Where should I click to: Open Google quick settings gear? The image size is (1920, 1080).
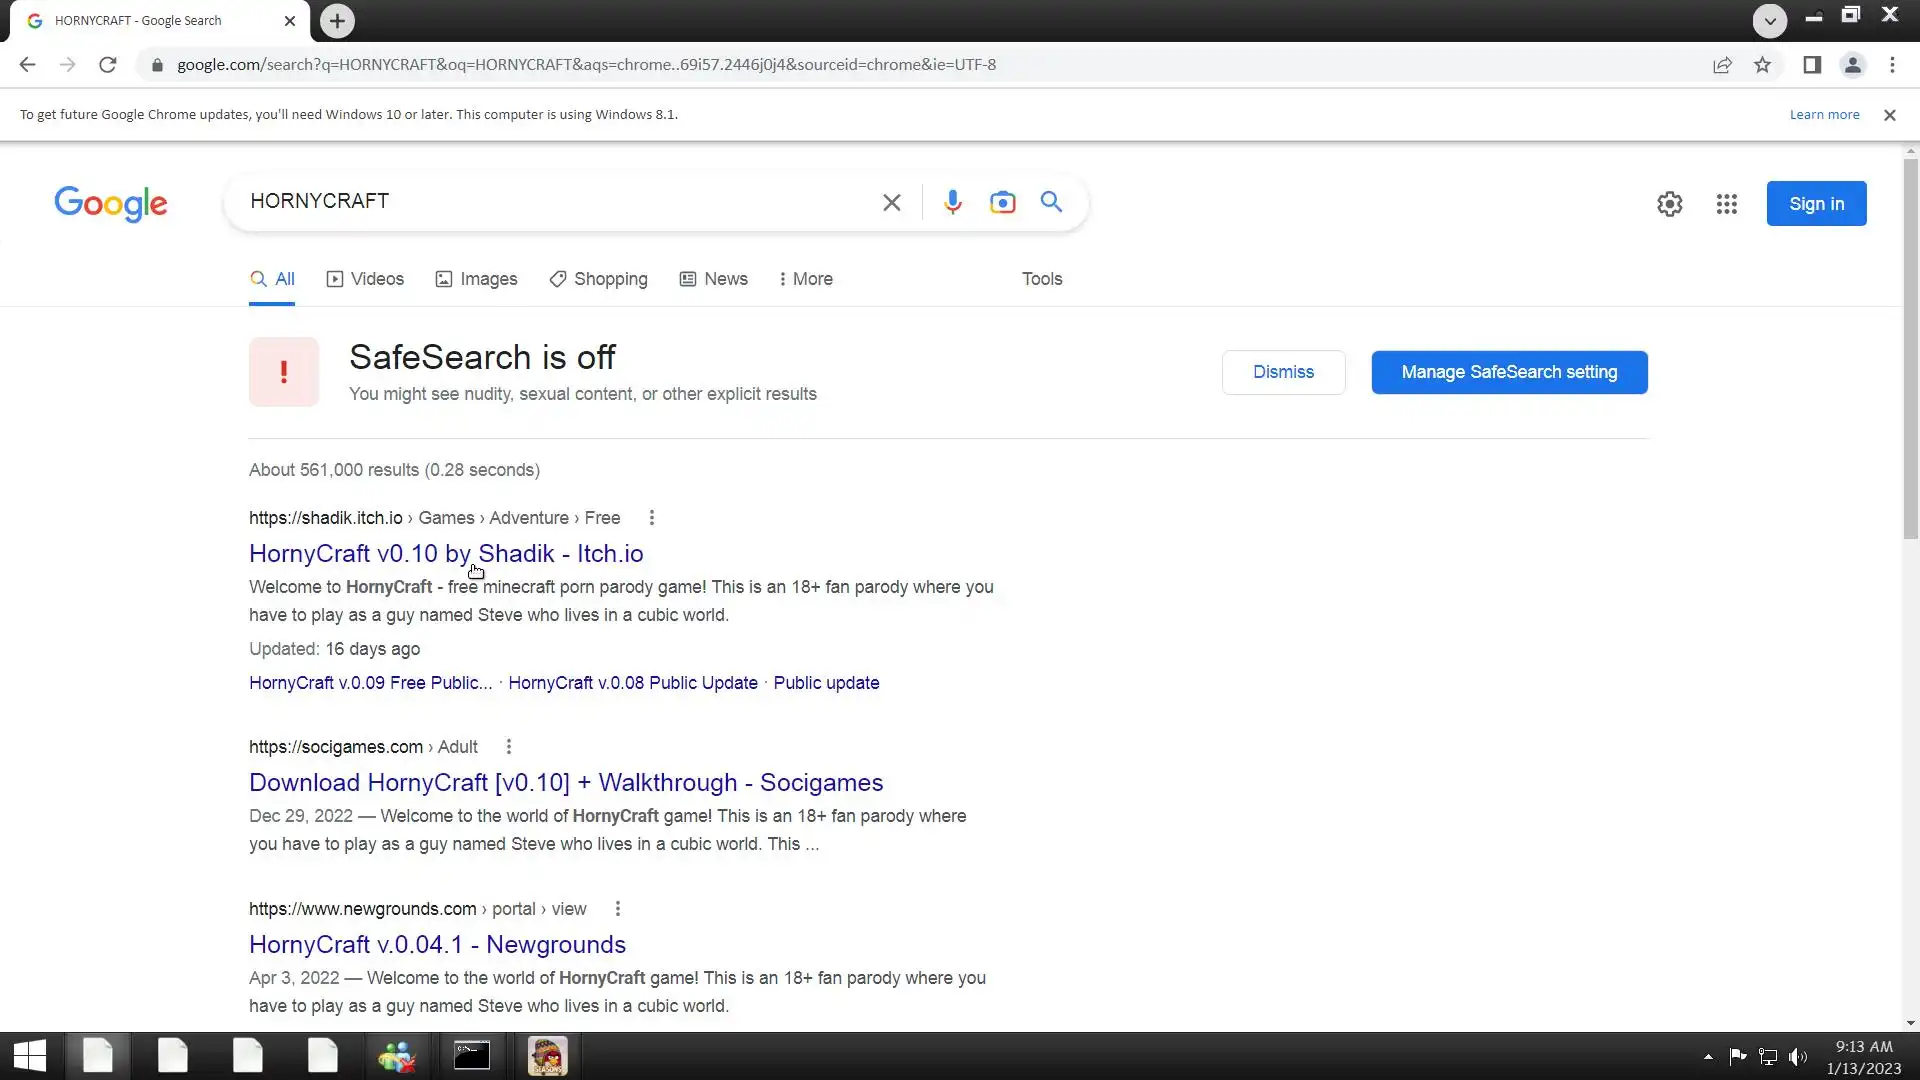pos(1669,204)
